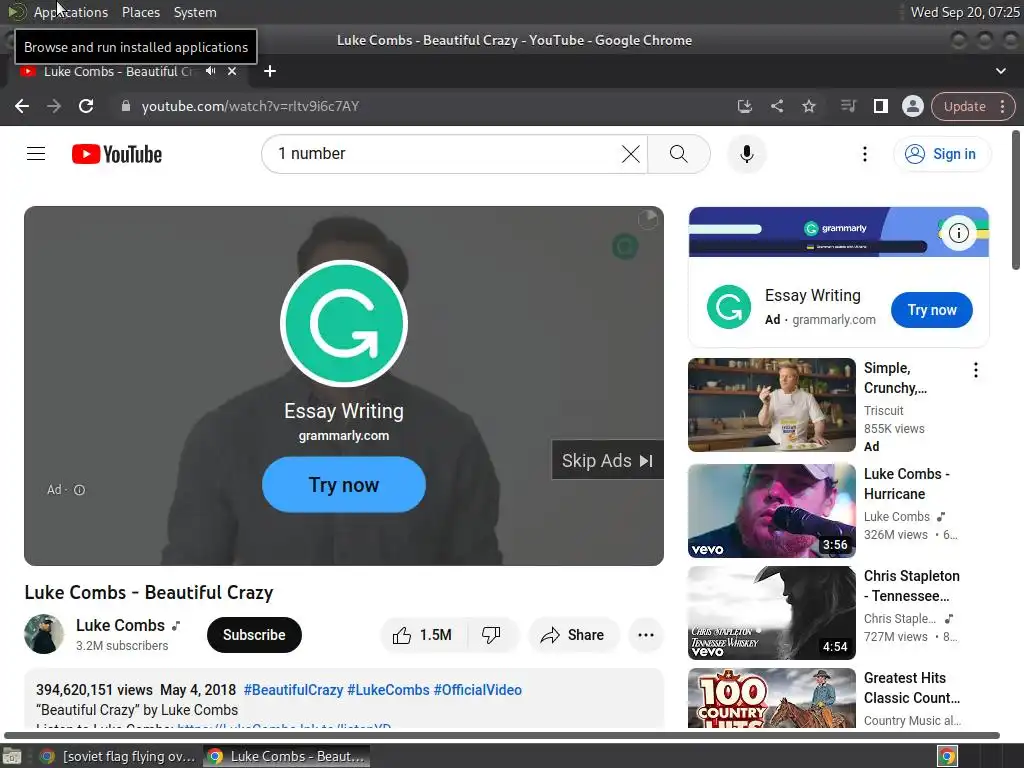Switch to soviet flag taskbar window
Screen dimensions: 1024x768
(x=118, y=756)
